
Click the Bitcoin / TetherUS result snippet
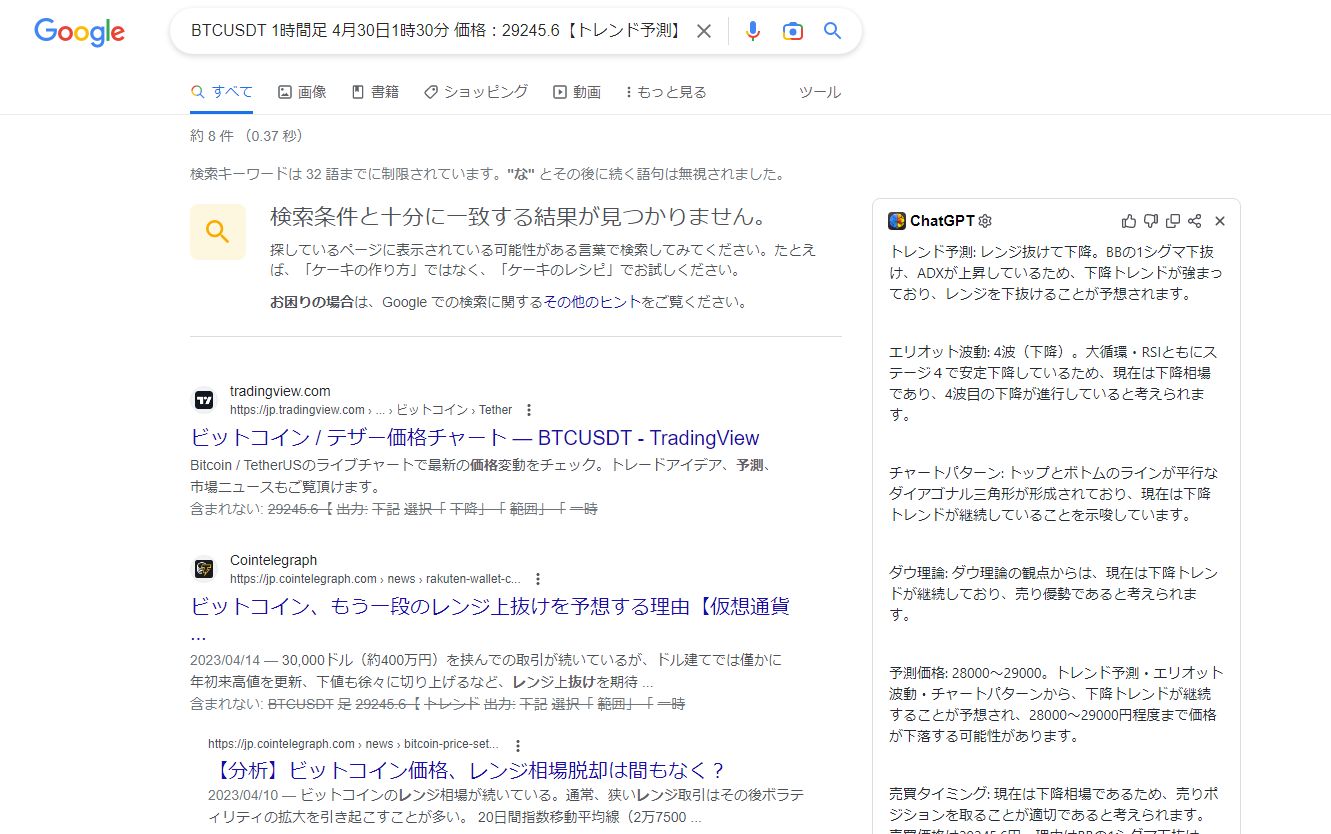(x=481, y=476)
